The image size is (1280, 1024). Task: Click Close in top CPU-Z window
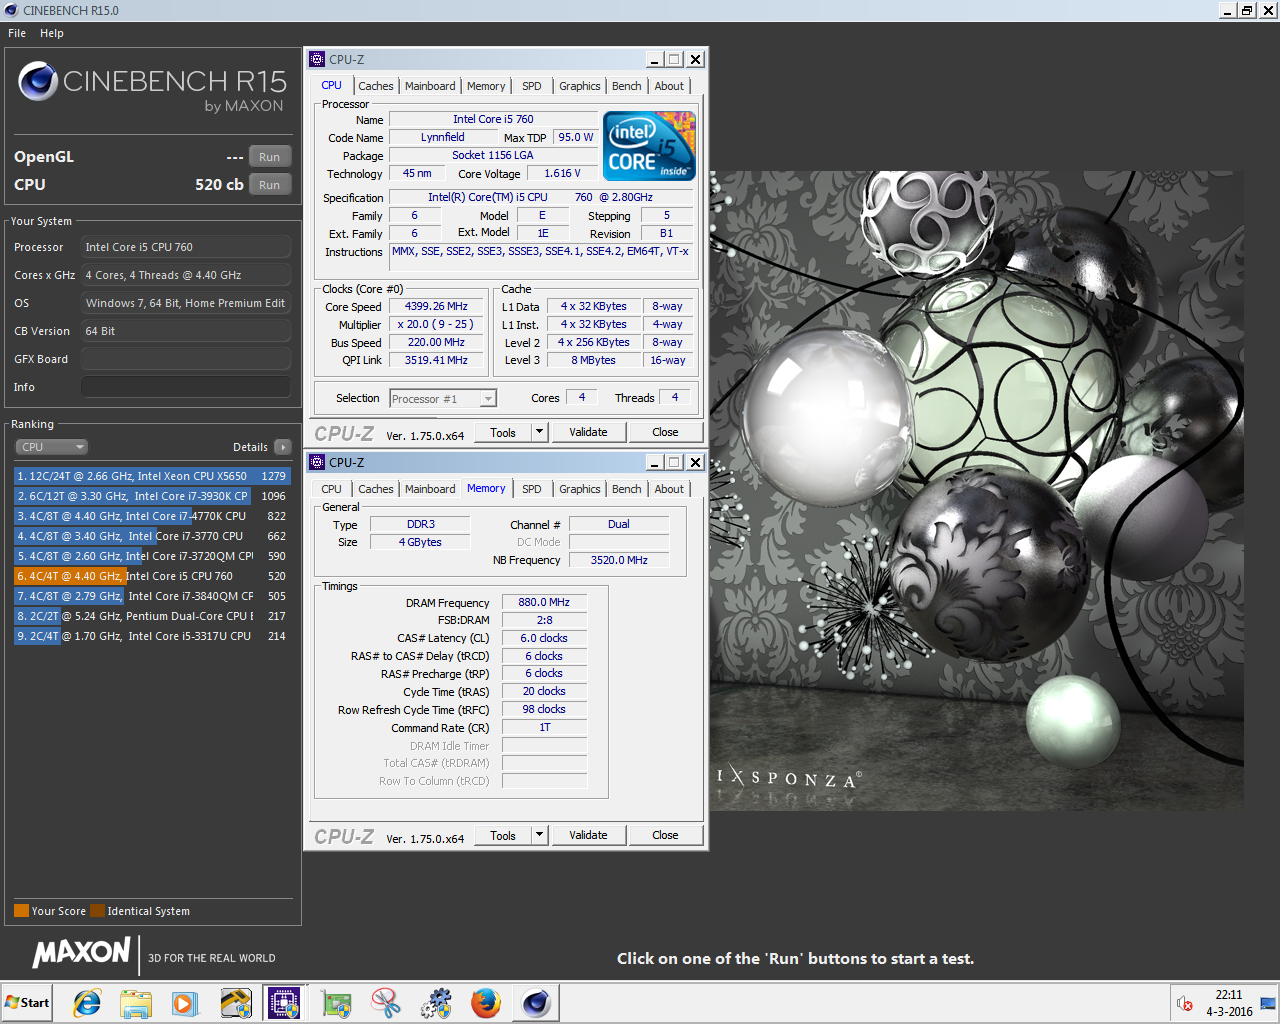click(x=665, y=432)
